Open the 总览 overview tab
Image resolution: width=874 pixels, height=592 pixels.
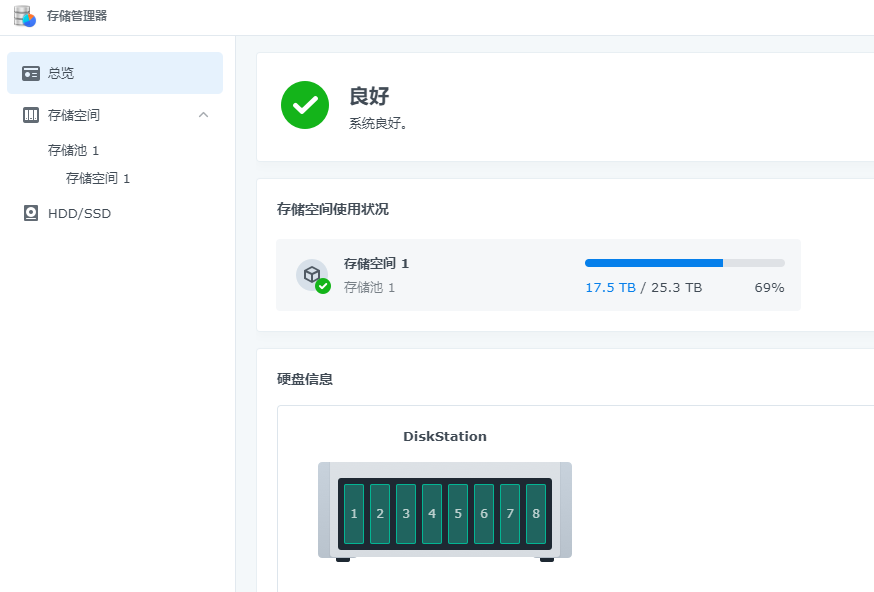[x=115, y=73]
